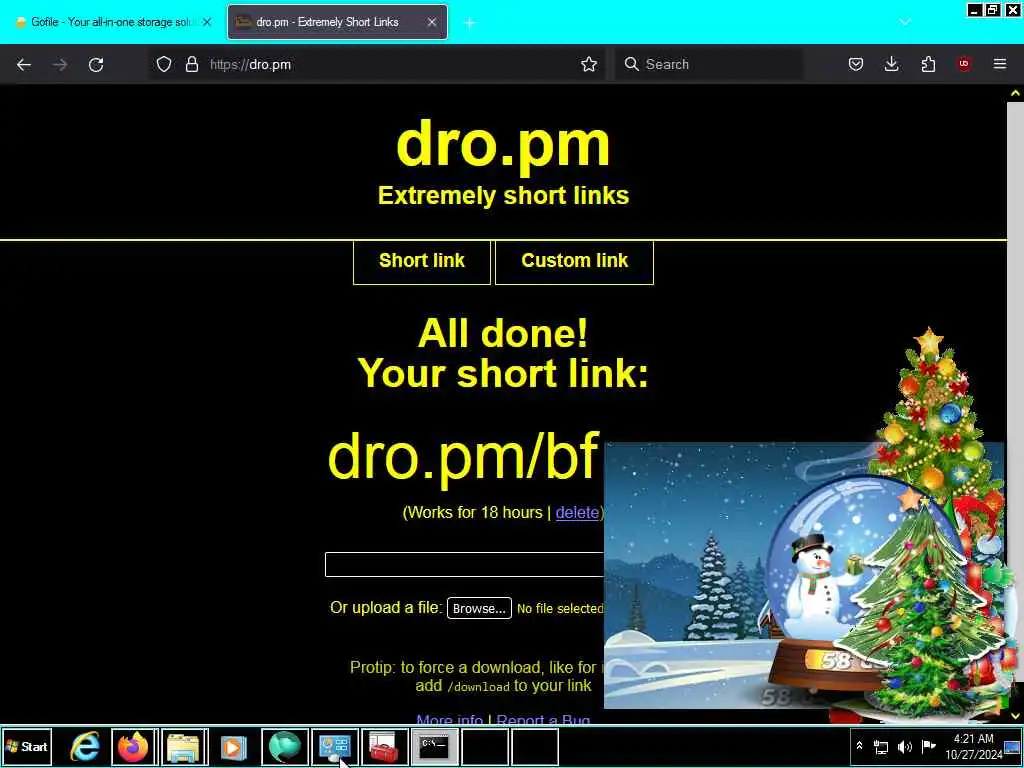Choose the Custom link option

[x=575, y=261]
